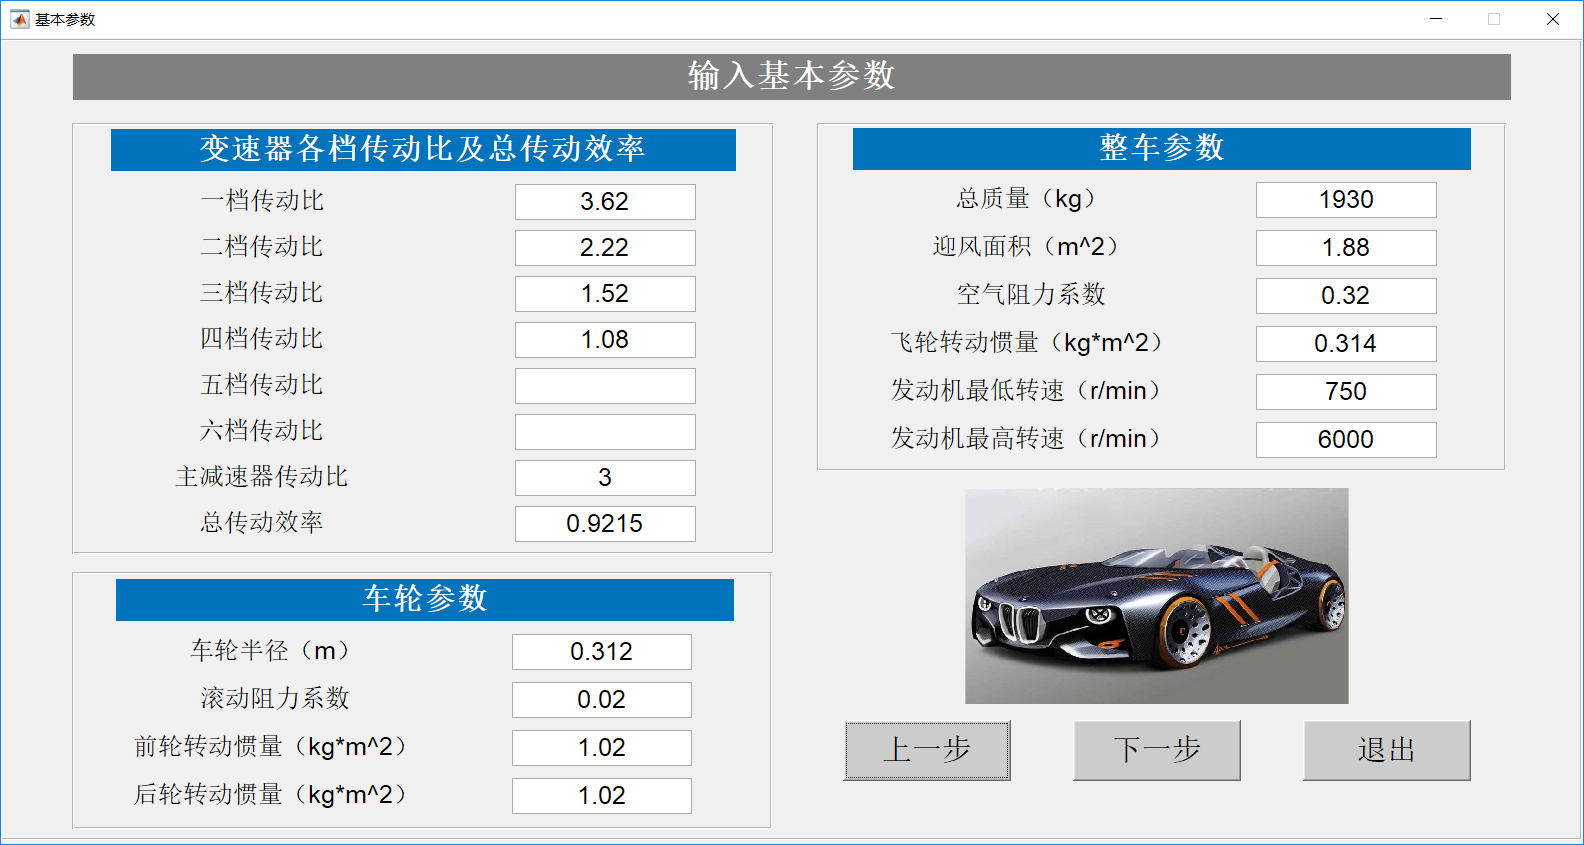Click the empty 五档传动比 field

tap(605, 386)
